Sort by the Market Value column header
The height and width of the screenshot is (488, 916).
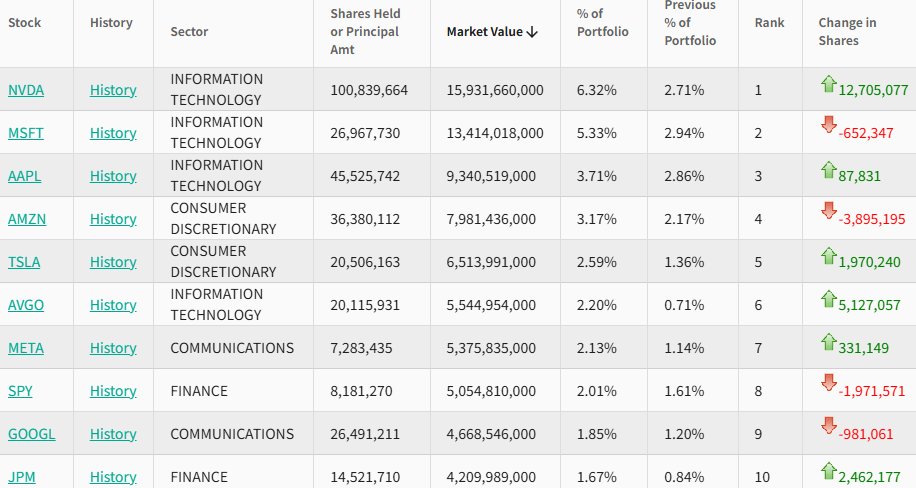click(492, 31)
